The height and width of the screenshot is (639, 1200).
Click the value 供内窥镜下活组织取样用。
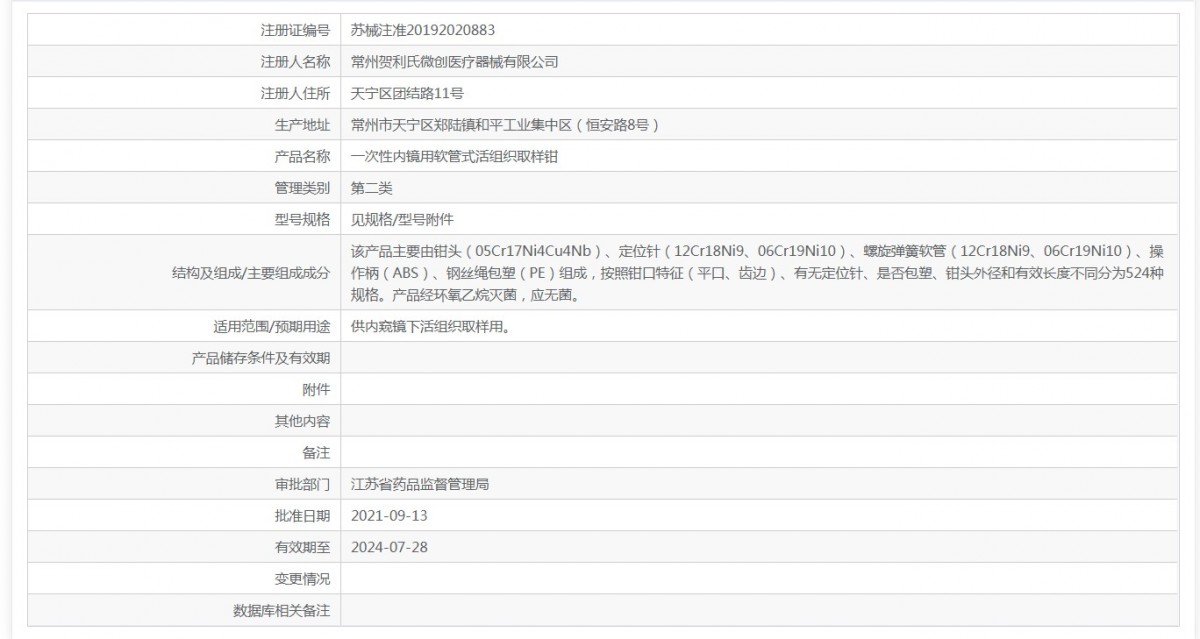tap(434, 326)
